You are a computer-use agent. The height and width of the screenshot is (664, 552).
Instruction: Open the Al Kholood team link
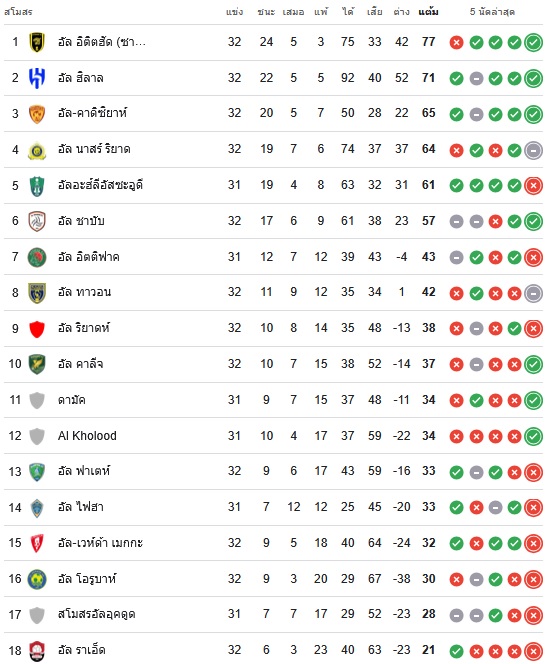(x=87, y=436)
